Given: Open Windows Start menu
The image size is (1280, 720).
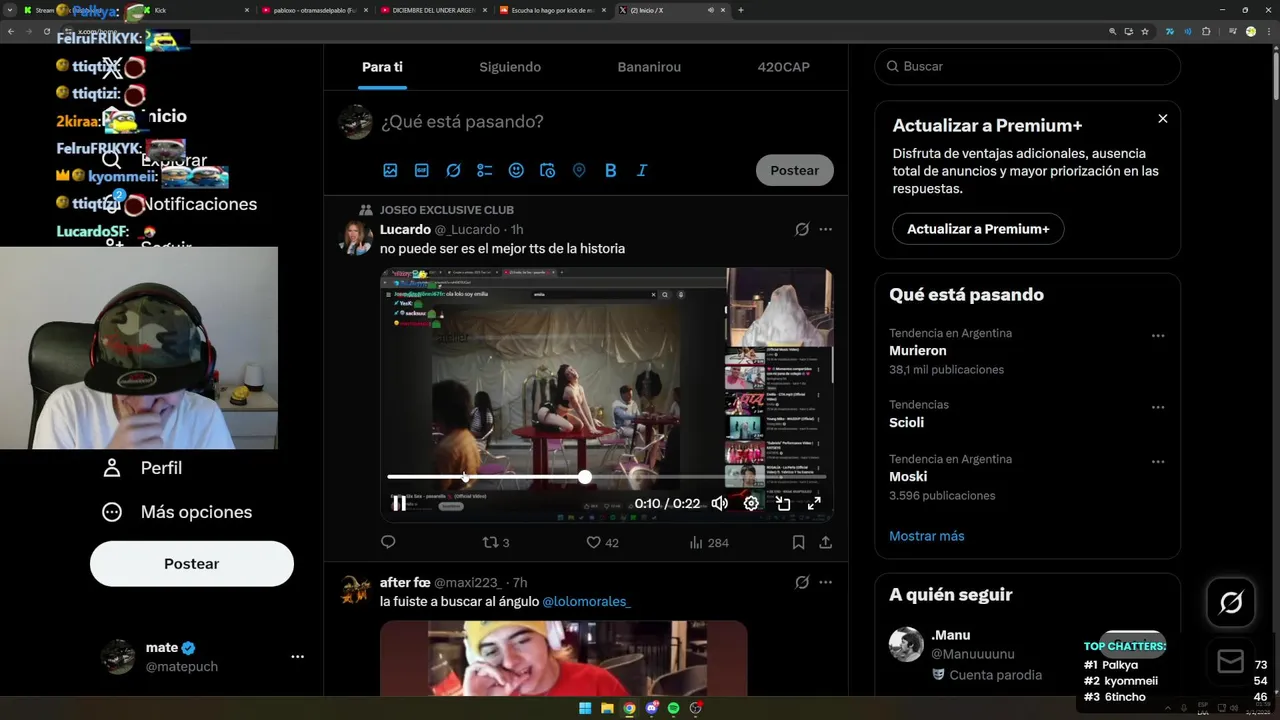Looking at the screenshot, I should (585, 708).
